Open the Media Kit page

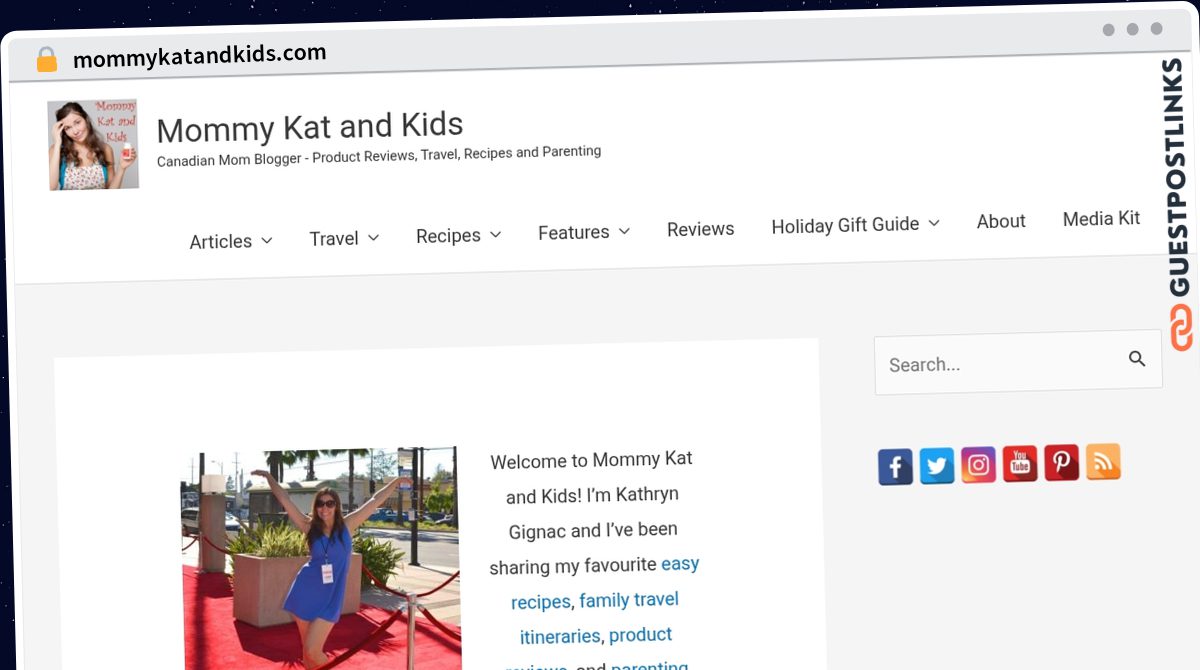1101,218
